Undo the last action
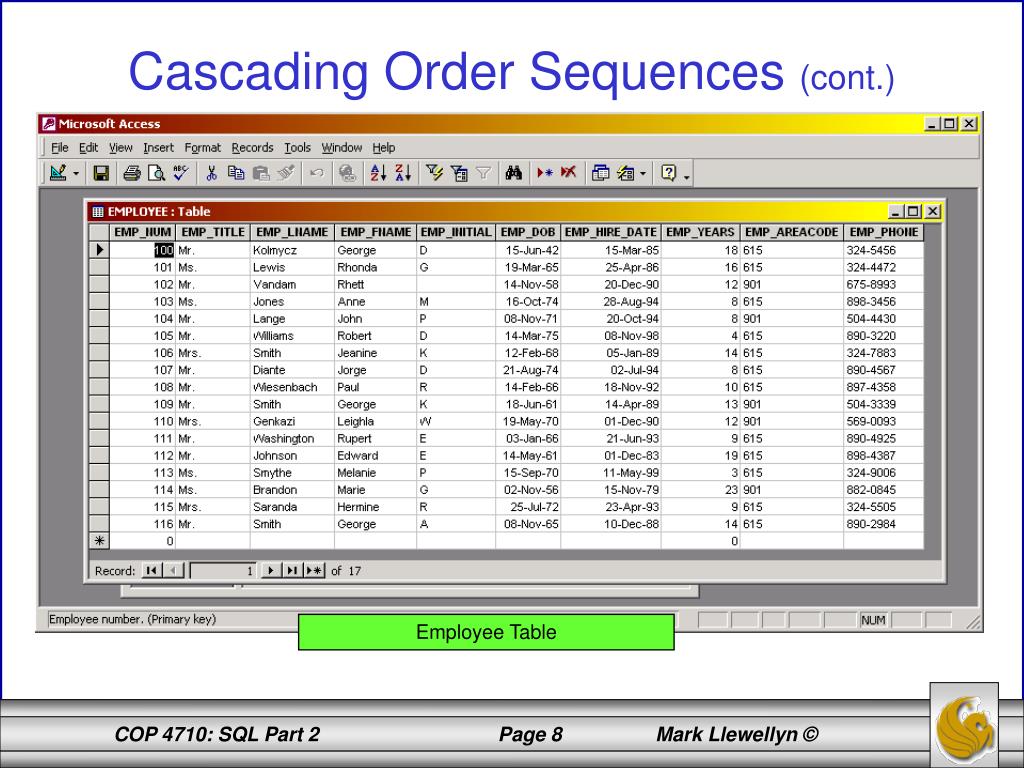The width and height of the screenshot is (1024, 768). (317, 173)
